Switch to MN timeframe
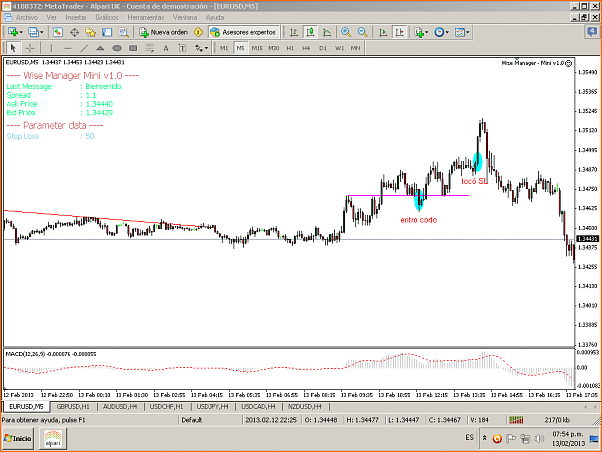Image resolution: width=602 pixels, height=452 pixels. click(356, 48)
